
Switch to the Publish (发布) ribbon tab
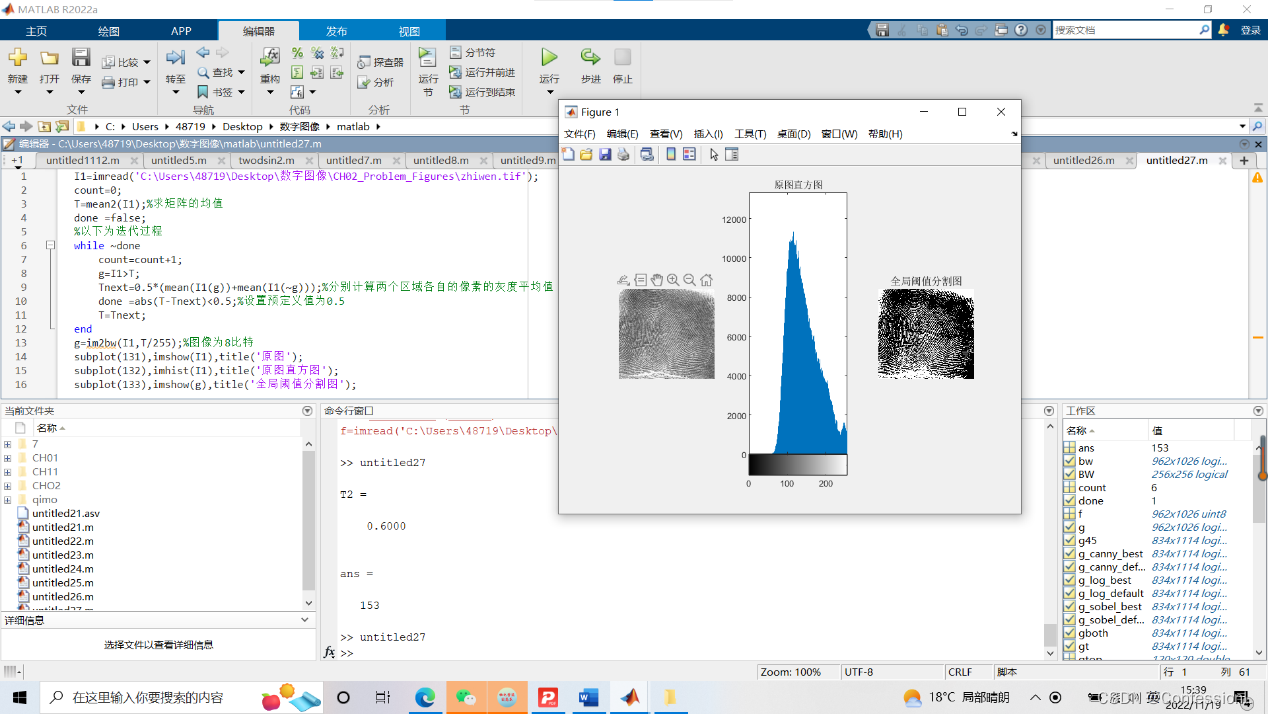point(337,31)
